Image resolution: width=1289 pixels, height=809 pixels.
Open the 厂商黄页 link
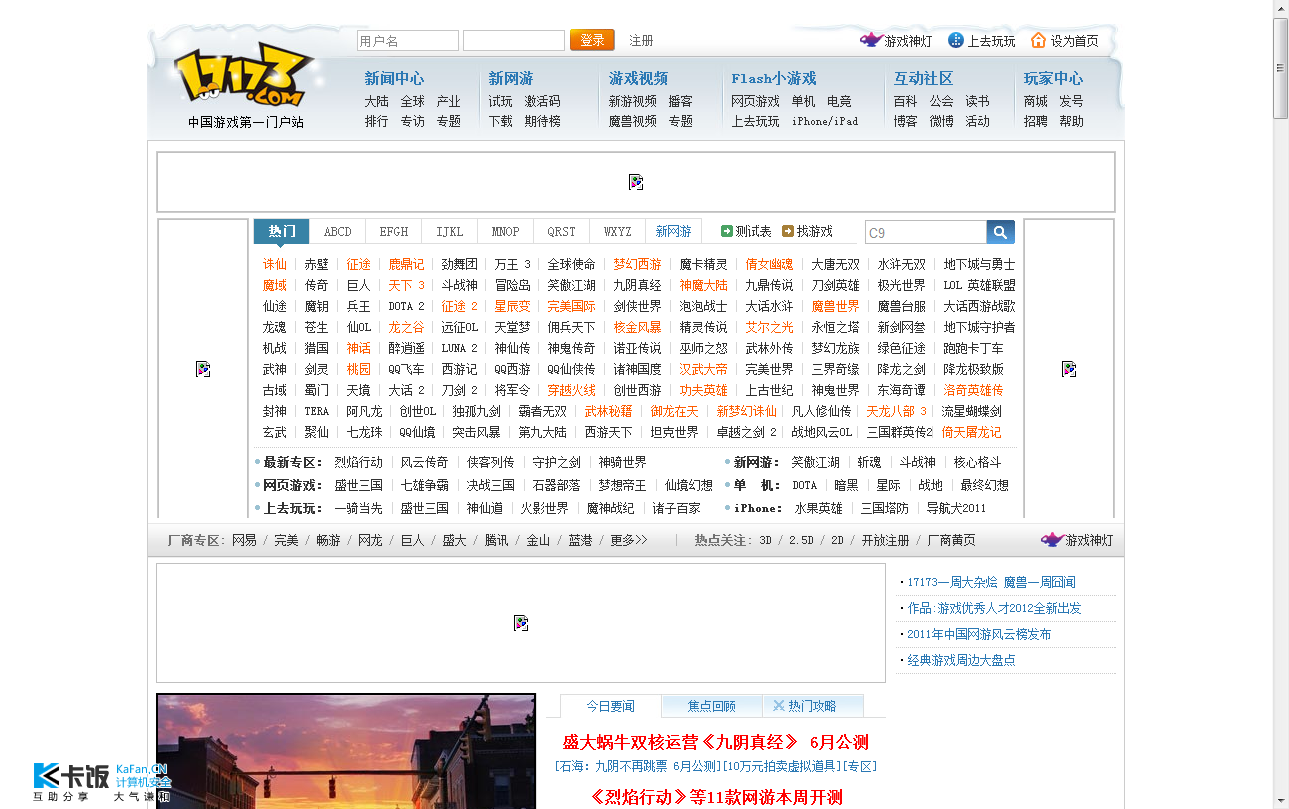tap(951, 540)
